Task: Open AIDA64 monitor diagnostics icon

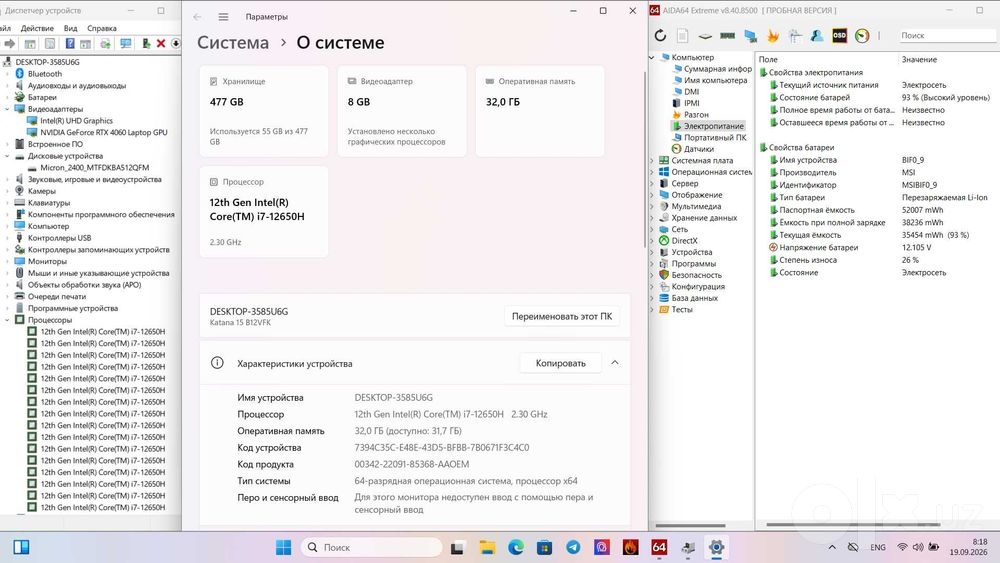Action: point(751,36)
